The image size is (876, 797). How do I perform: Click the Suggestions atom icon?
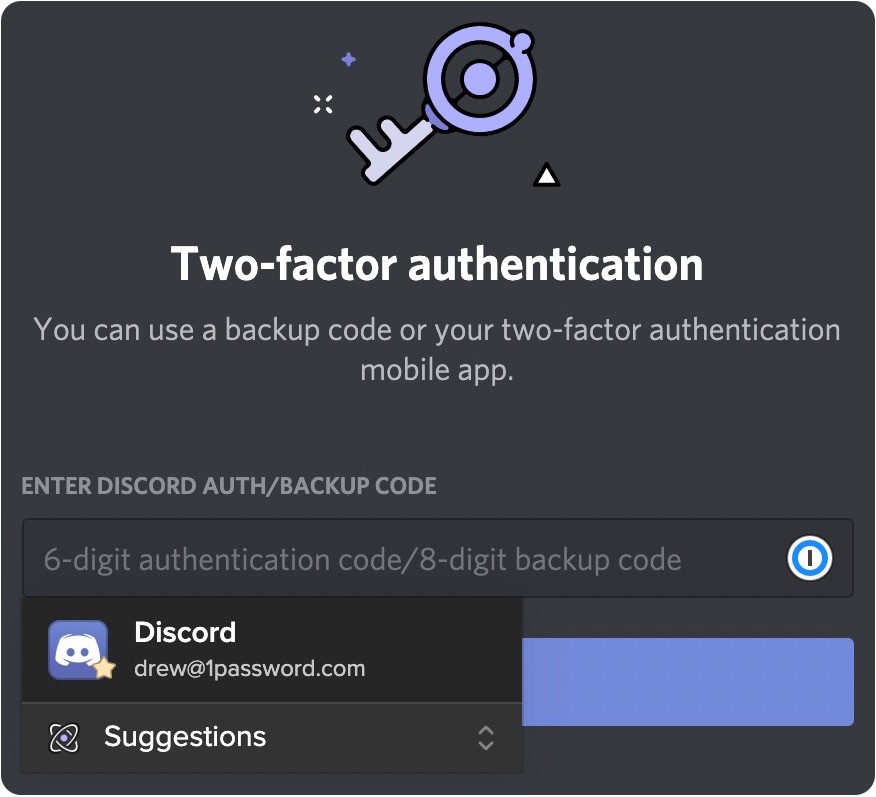[x=64, y=738]
